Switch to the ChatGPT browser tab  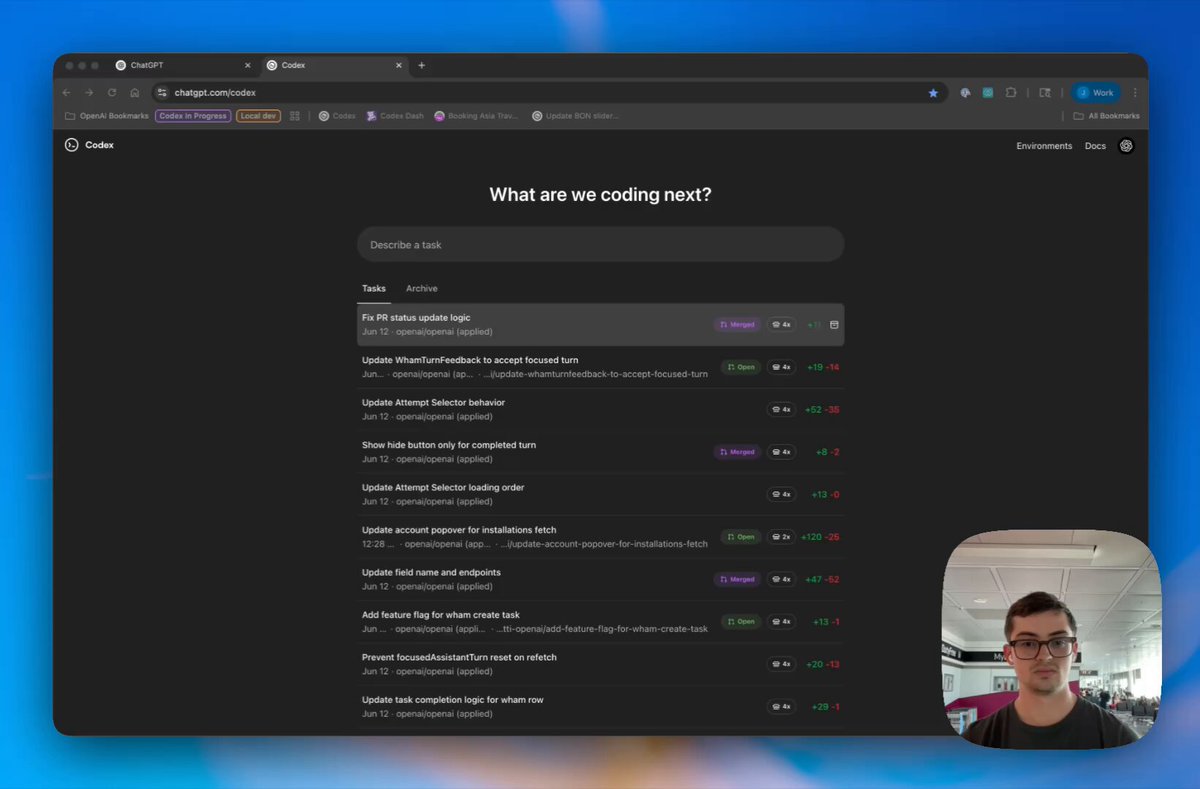coord(182,65)
